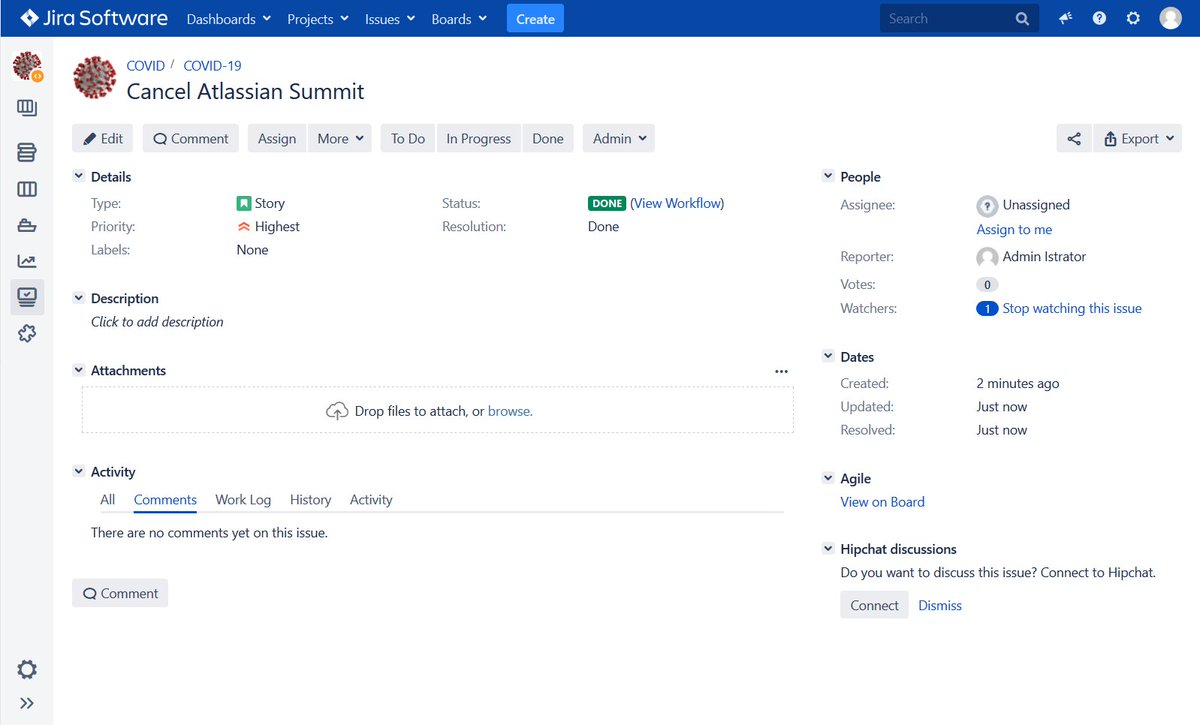Open the Kanban board sidebar icon
The width and height of the screenshot is (1200, 725).
coord(27,108)
